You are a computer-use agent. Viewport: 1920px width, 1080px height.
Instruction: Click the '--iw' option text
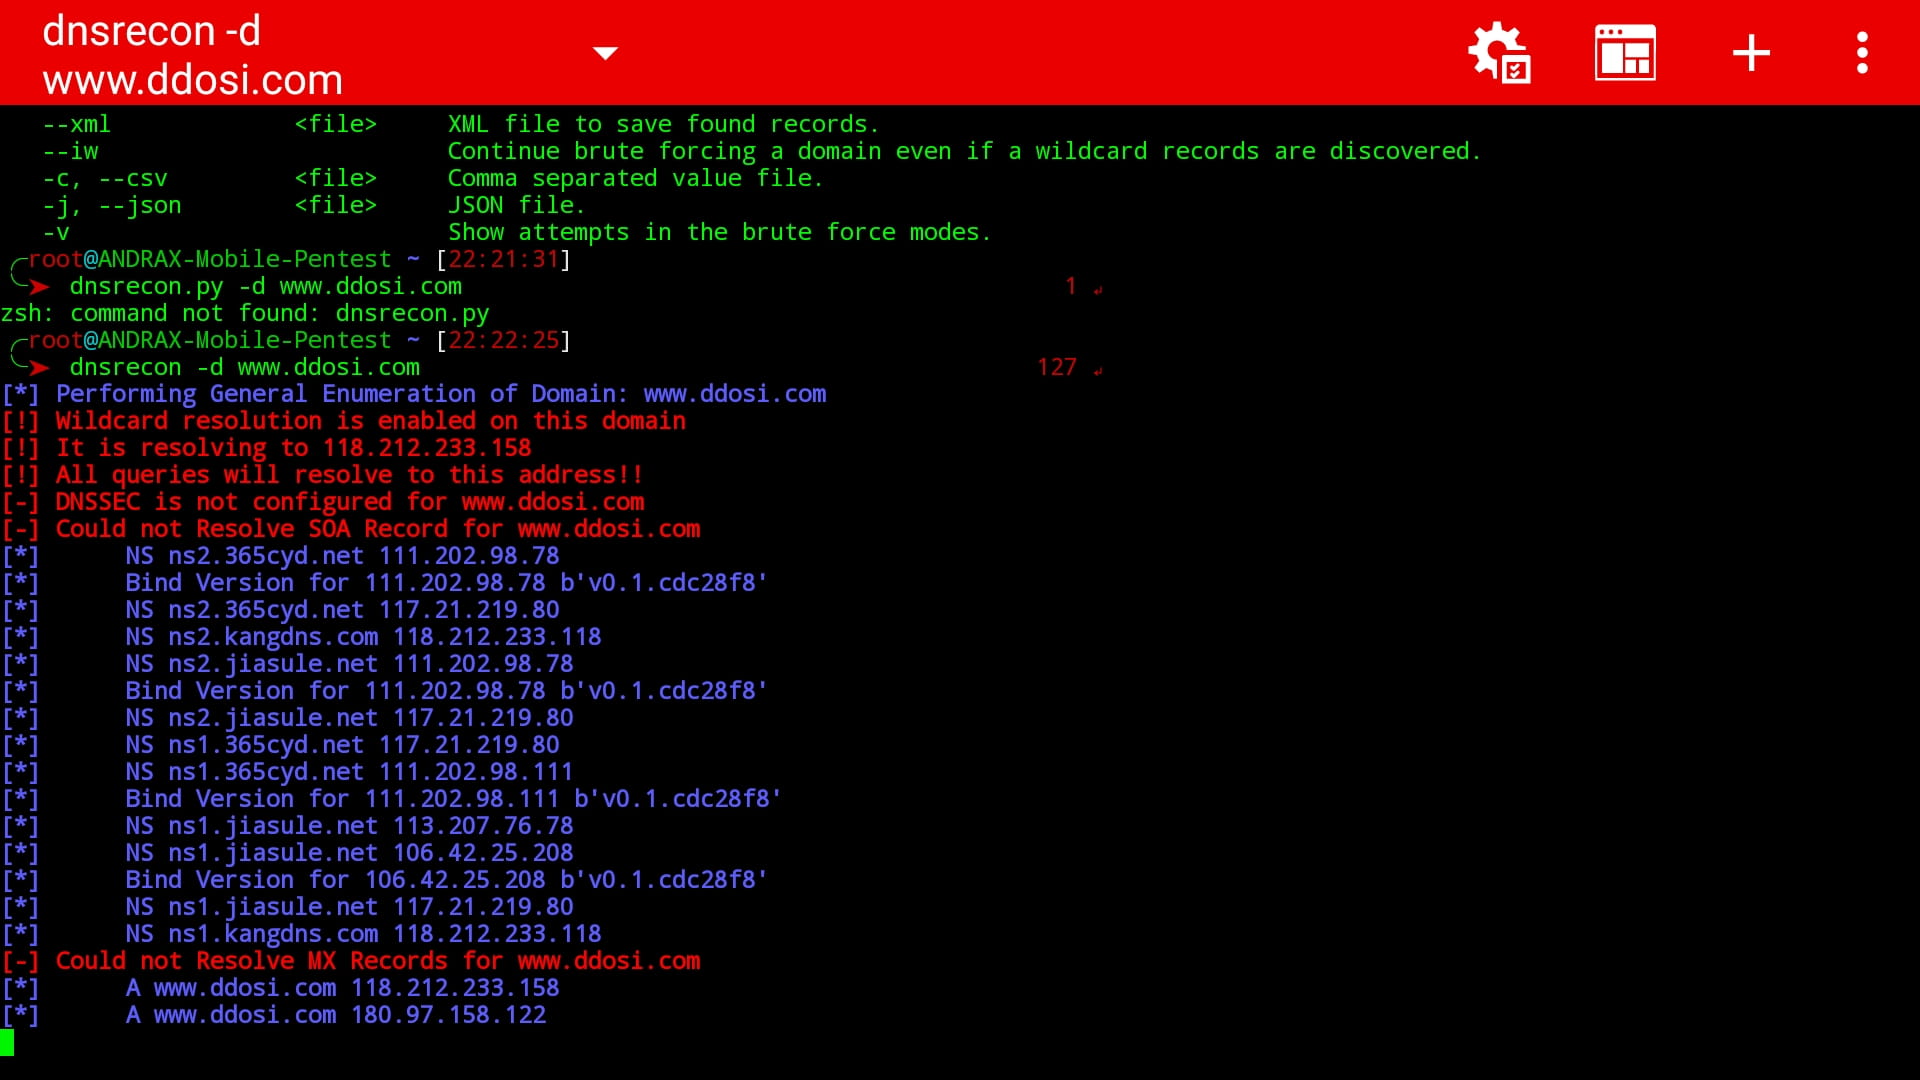70,151
